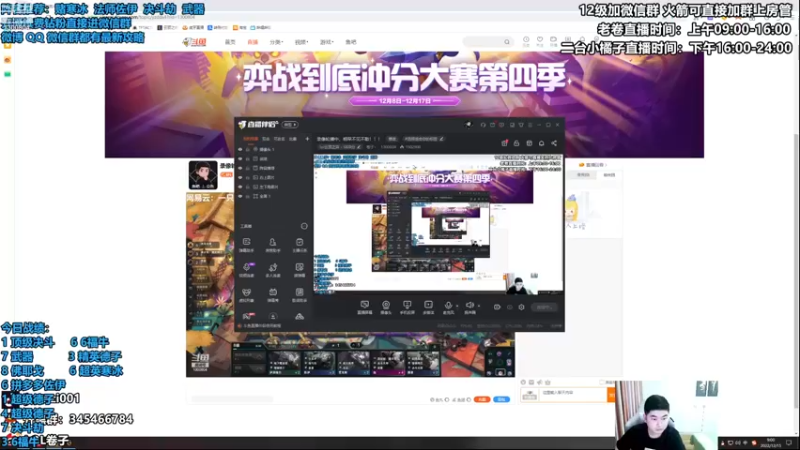This screenshot has width=800, height=450.
Task: Expand speaker options arrow
Action: 479,306
